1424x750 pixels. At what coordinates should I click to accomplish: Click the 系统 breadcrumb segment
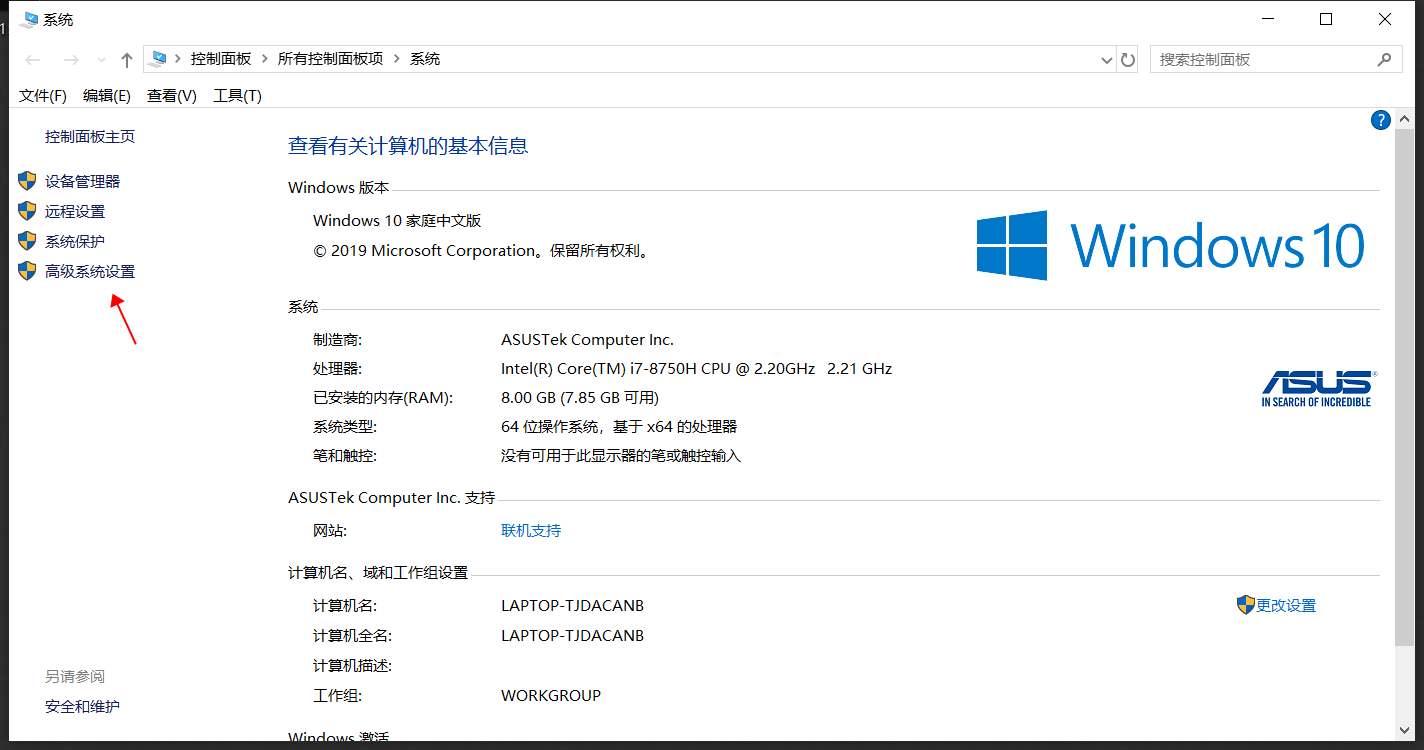pos(425,59)
